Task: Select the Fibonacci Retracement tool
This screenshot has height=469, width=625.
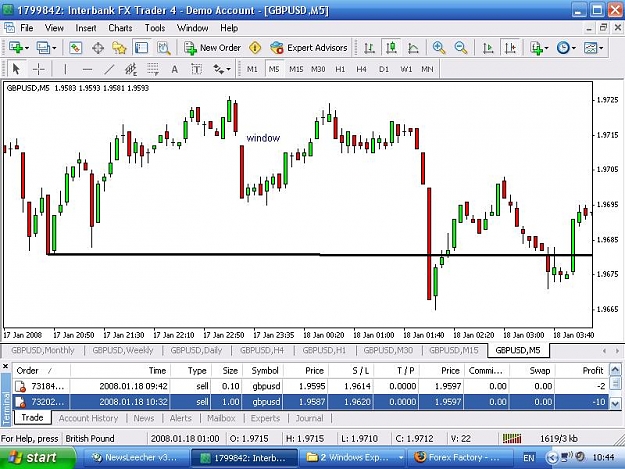Action: click(153, 69)
